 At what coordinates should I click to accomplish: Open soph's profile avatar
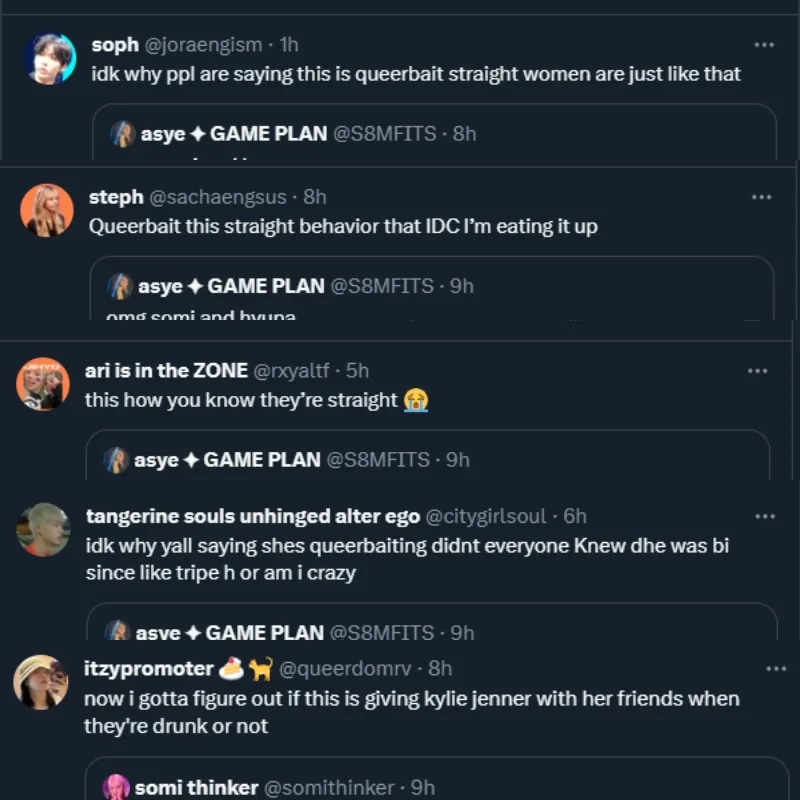tap(49, 59)
